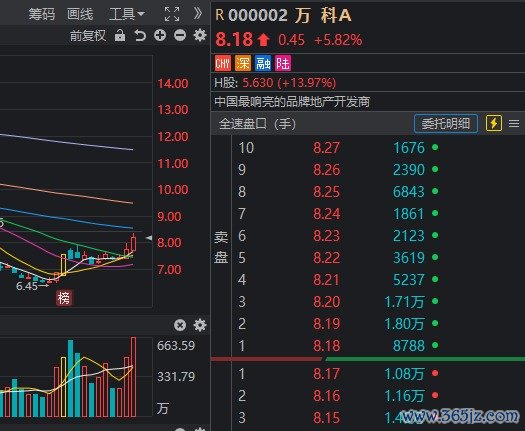Click the +5.82% change value

point(338,40)
